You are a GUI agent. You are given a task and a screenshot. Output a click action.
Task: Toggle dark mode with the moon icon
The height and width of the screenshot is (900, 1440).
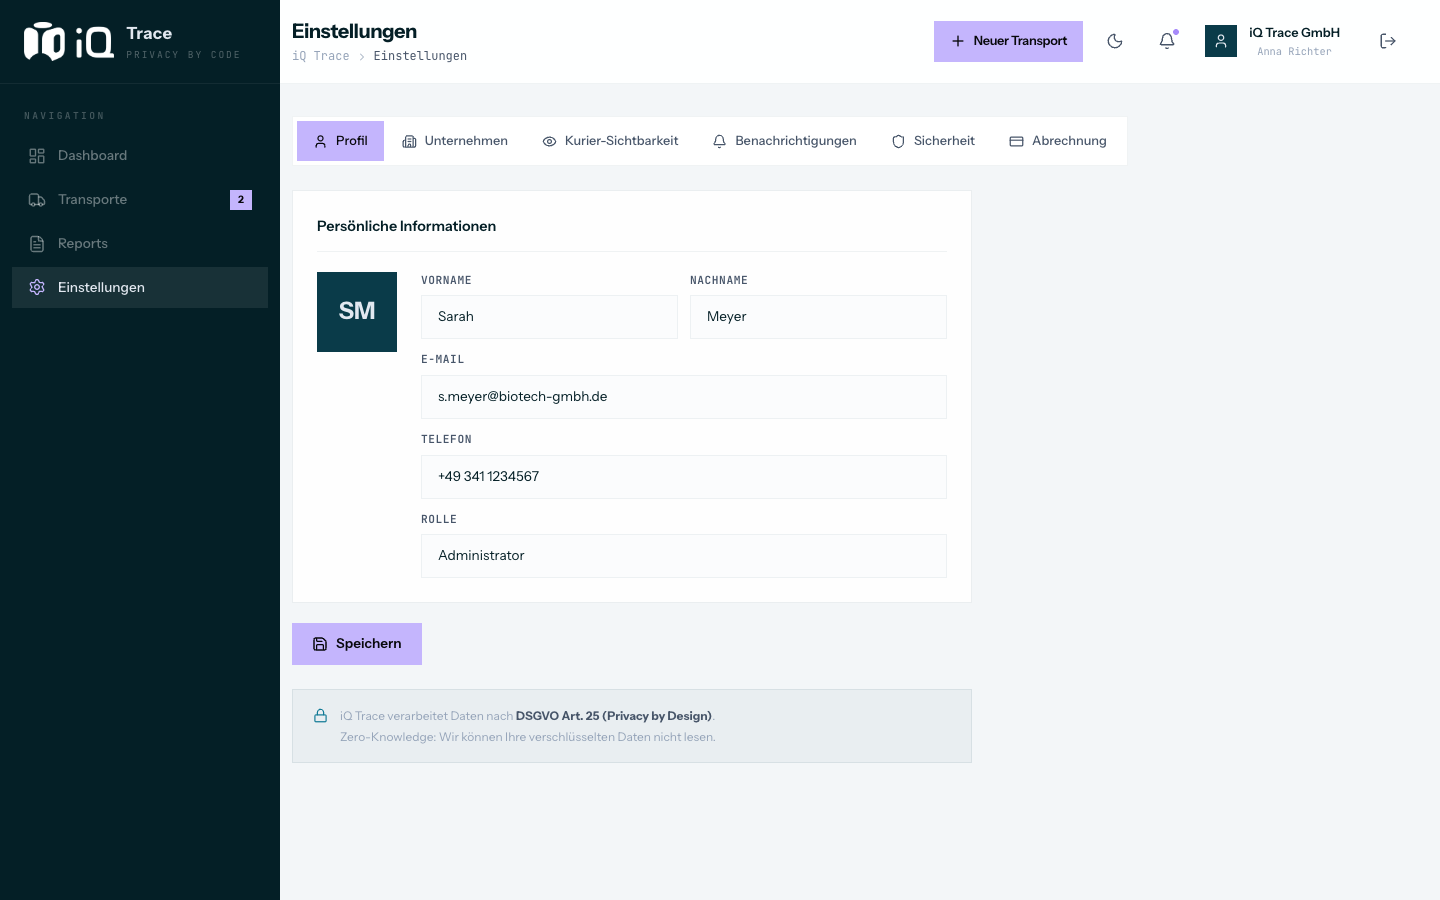1115,41
